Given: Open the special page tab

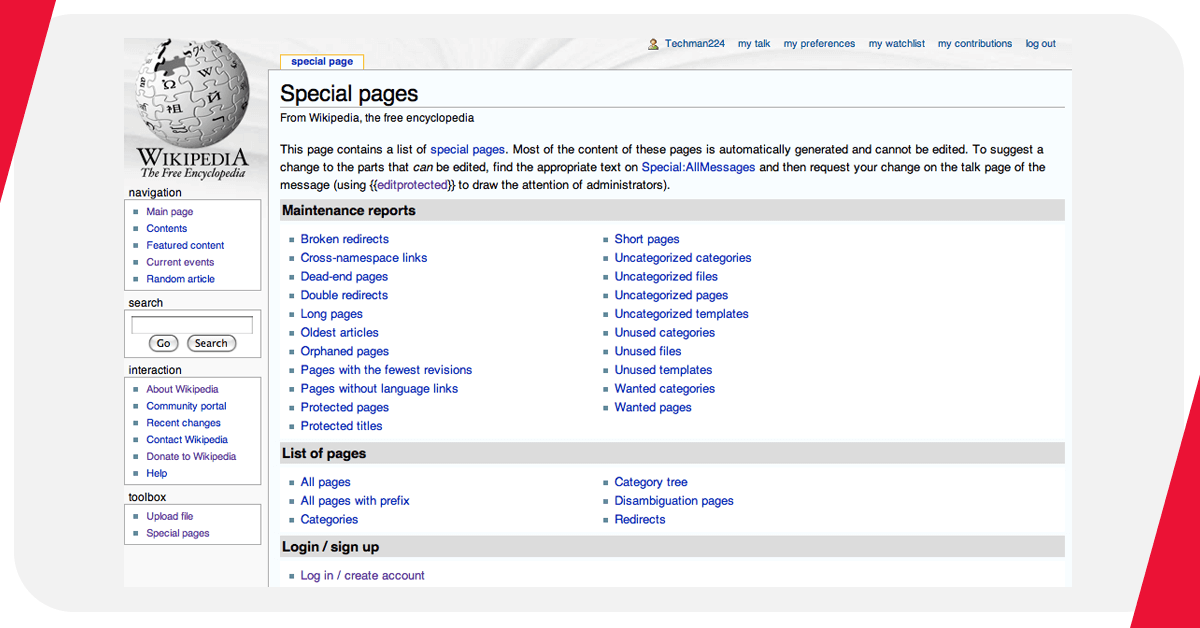Looking at the screenshot, I should 322,62.
